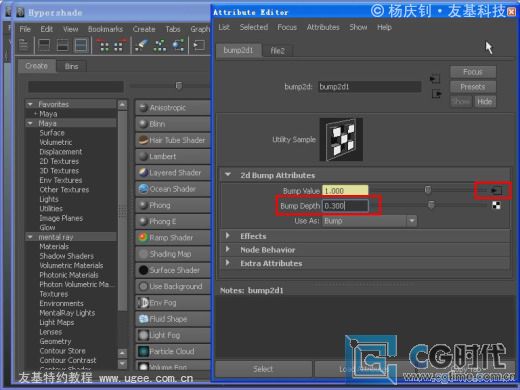Open Attribute Editor Selected menu
Screen dimensions: 520x390
point(254,27)
